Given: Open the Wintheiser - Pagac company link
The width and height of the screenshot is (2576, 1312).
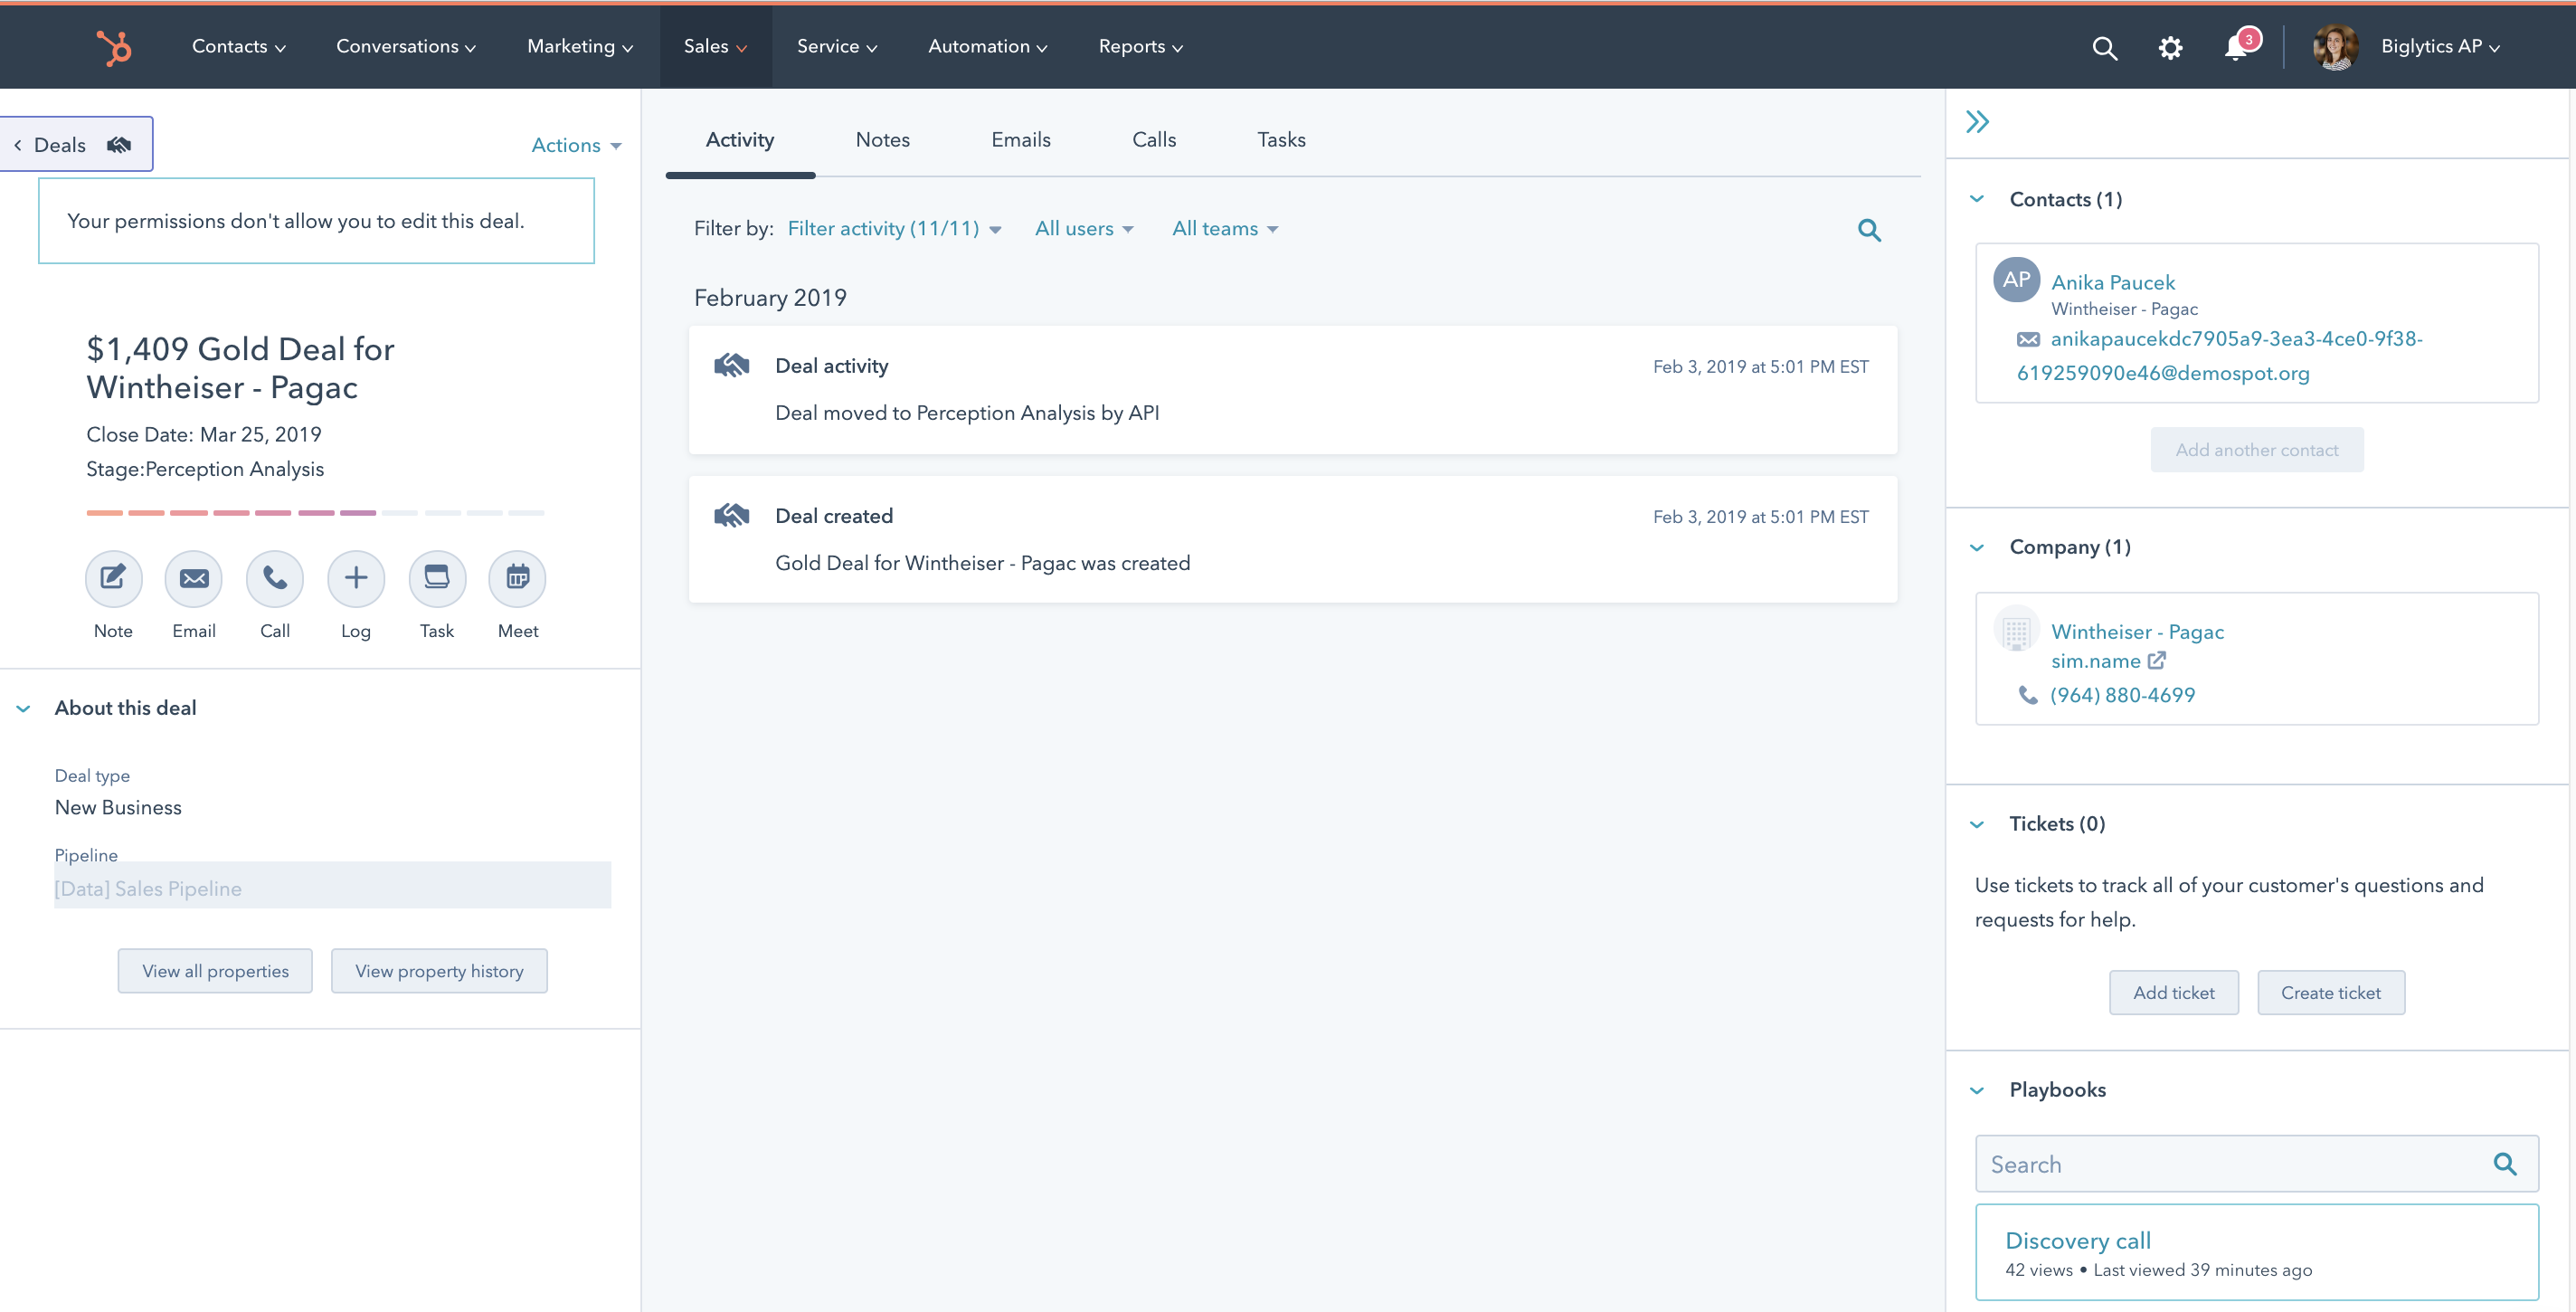Looking at the screenshot, I should click(2137, 632).
